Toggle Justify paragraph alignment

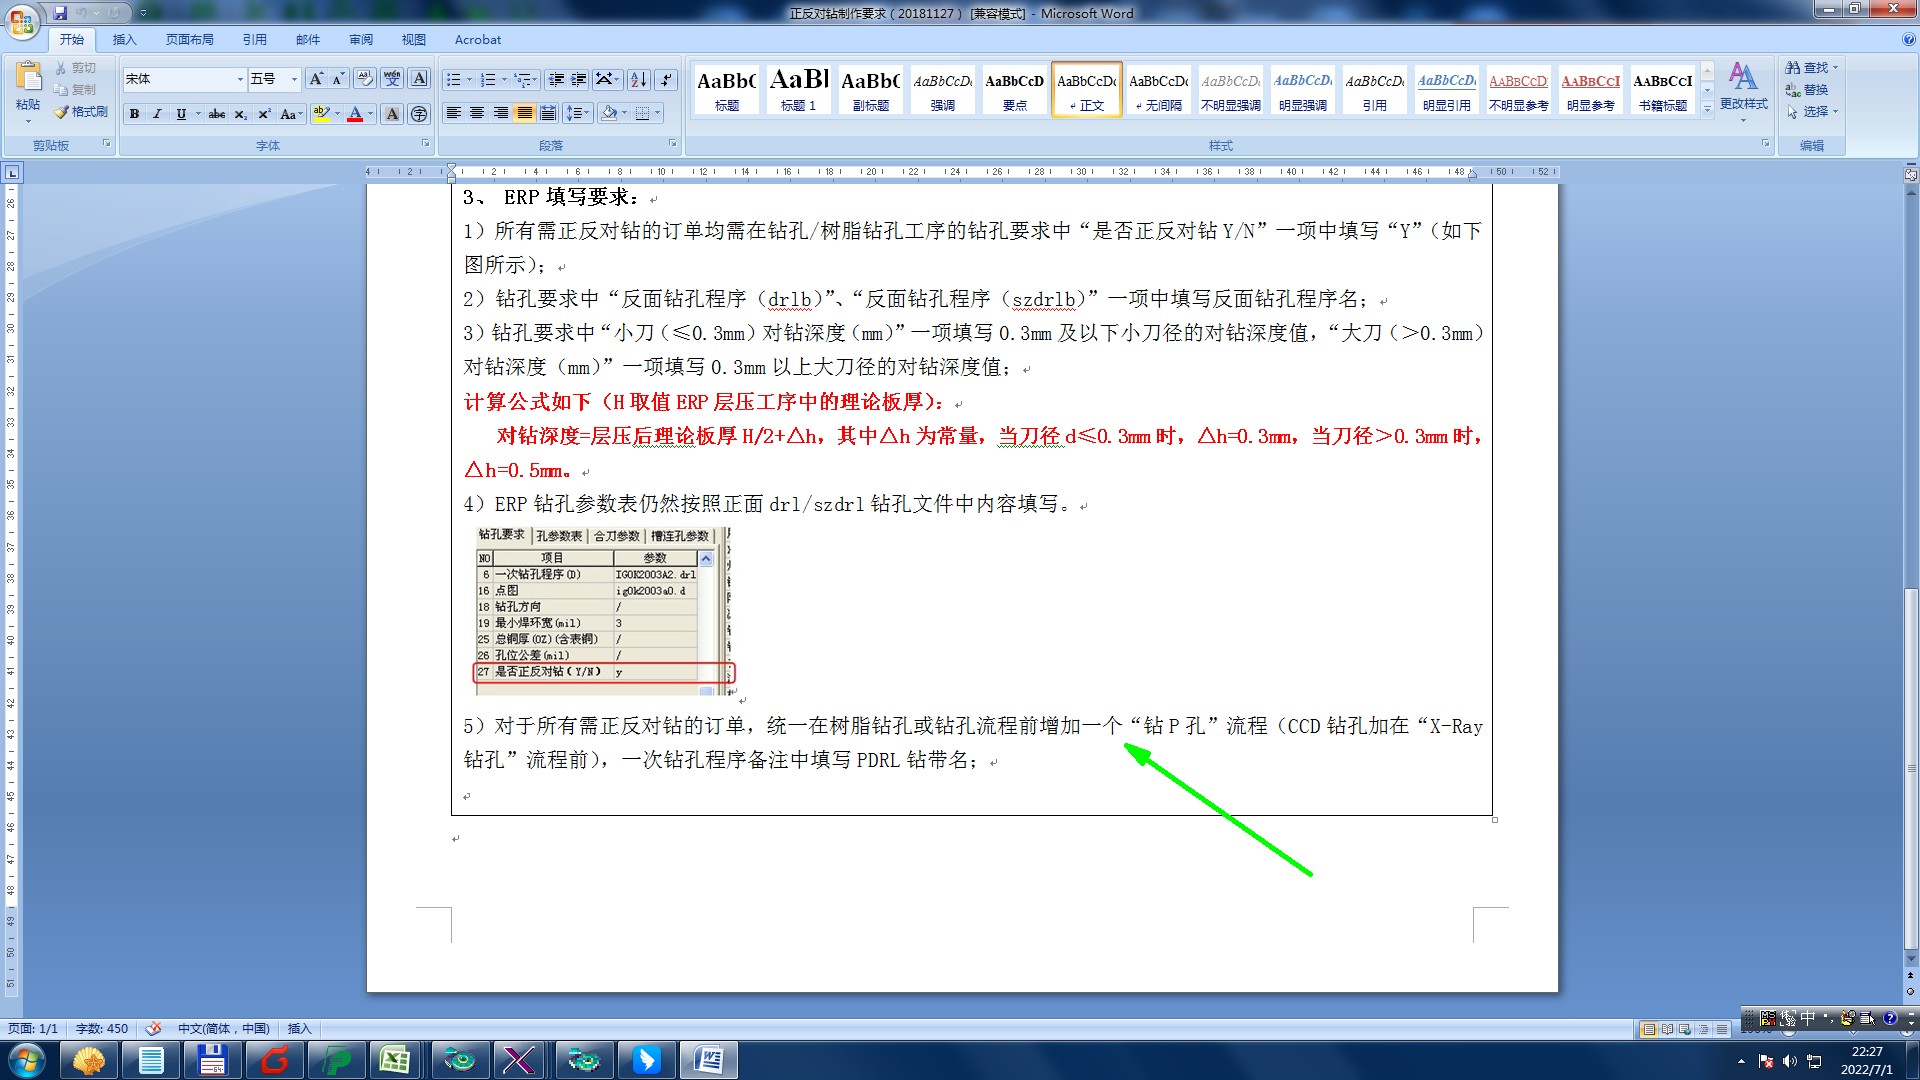pos(524,113)
